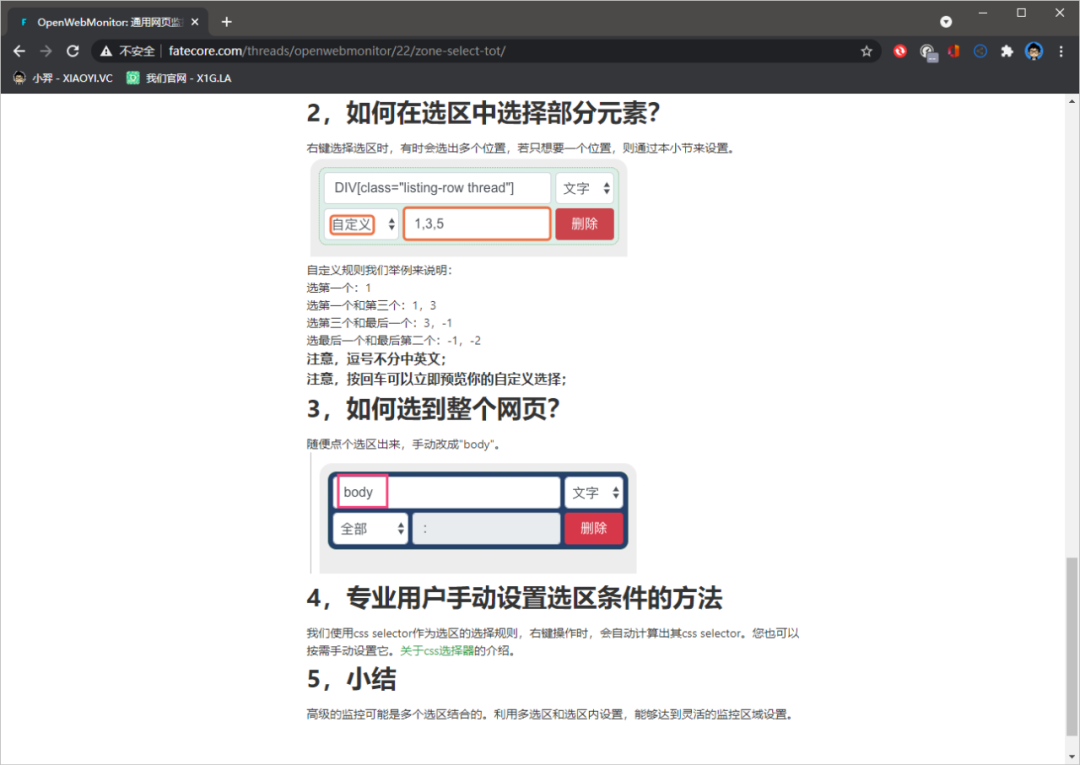Click the 文字 dropdown in listing-row example
This screenshot has width=1080, height=765.
tap(585, 188)
